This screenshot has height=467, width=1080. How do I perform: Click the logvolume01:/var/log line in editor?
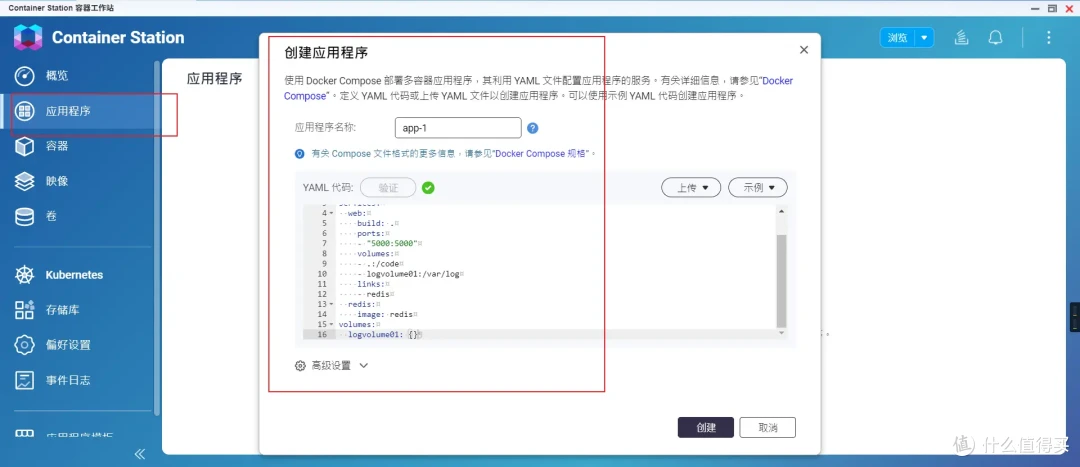click(x=413, y=273)
